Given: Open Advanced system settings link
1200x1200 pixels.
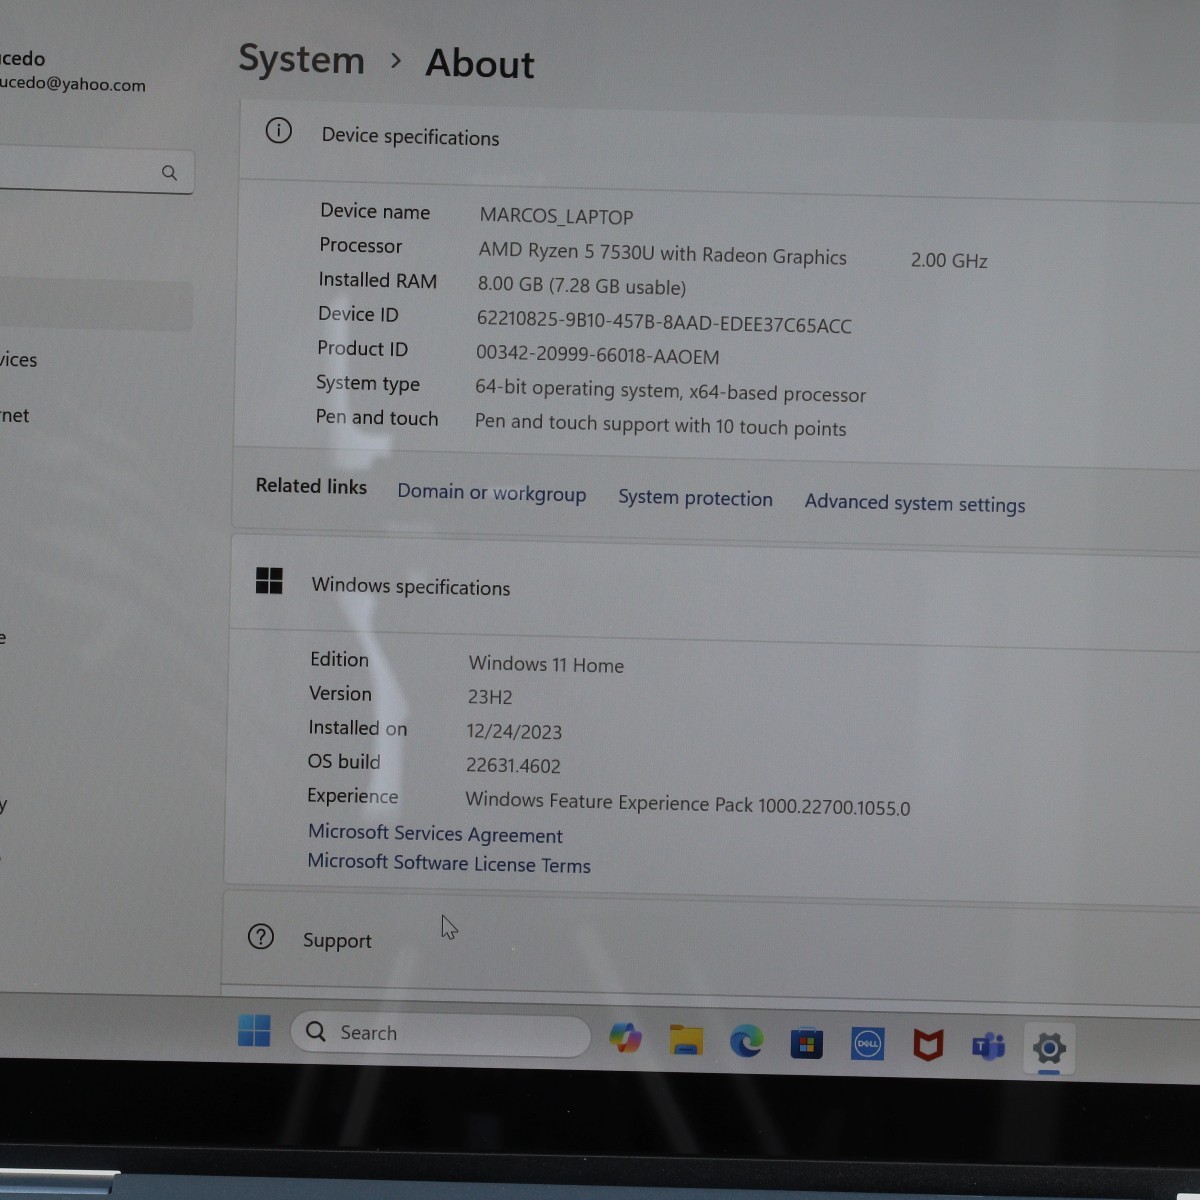Looking at the screenshot, I should (915, 503).
